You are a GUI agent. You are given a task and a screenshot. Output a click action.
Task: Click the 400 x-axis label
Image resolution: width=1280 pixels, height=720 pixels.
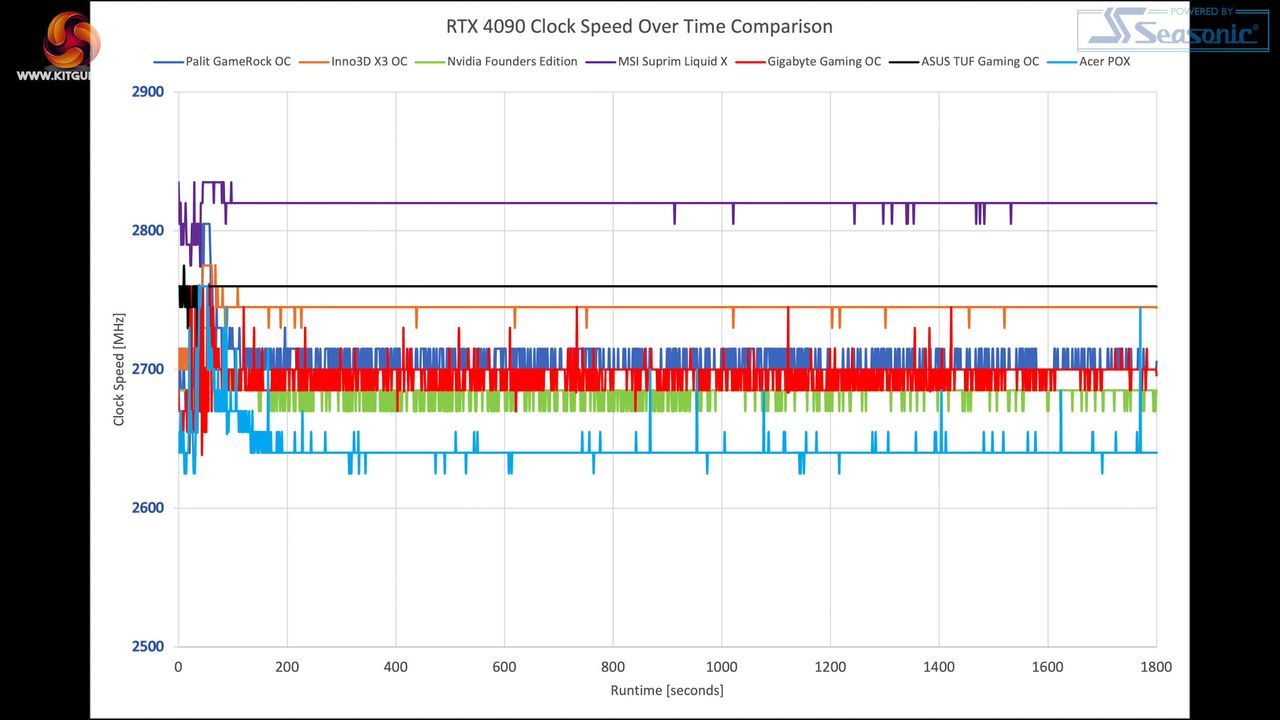tap(396, 667)
